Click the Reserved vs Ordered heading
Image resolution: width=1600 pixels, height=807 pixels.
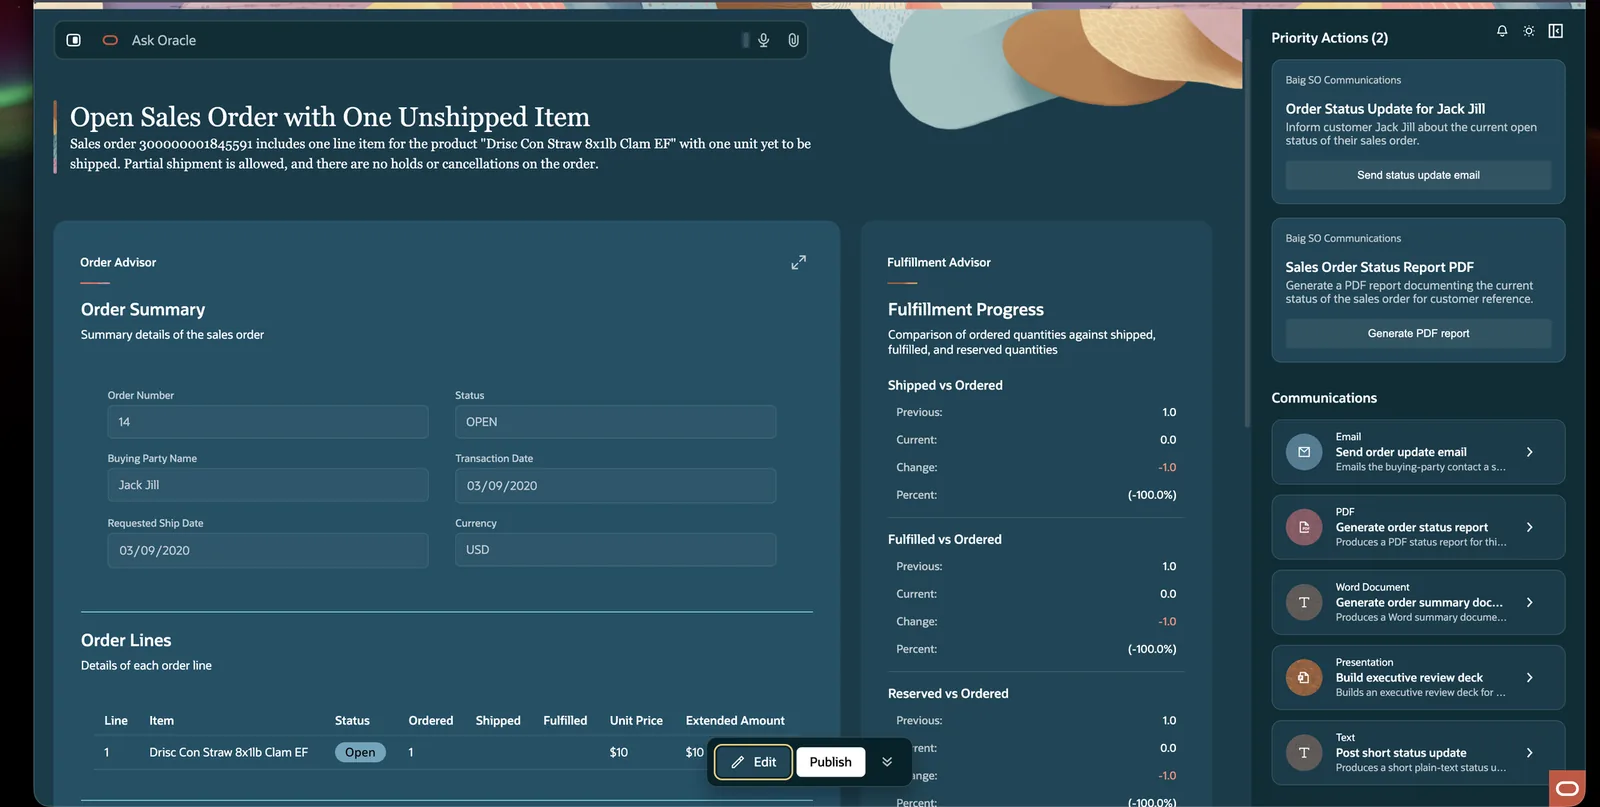(948, 693)
